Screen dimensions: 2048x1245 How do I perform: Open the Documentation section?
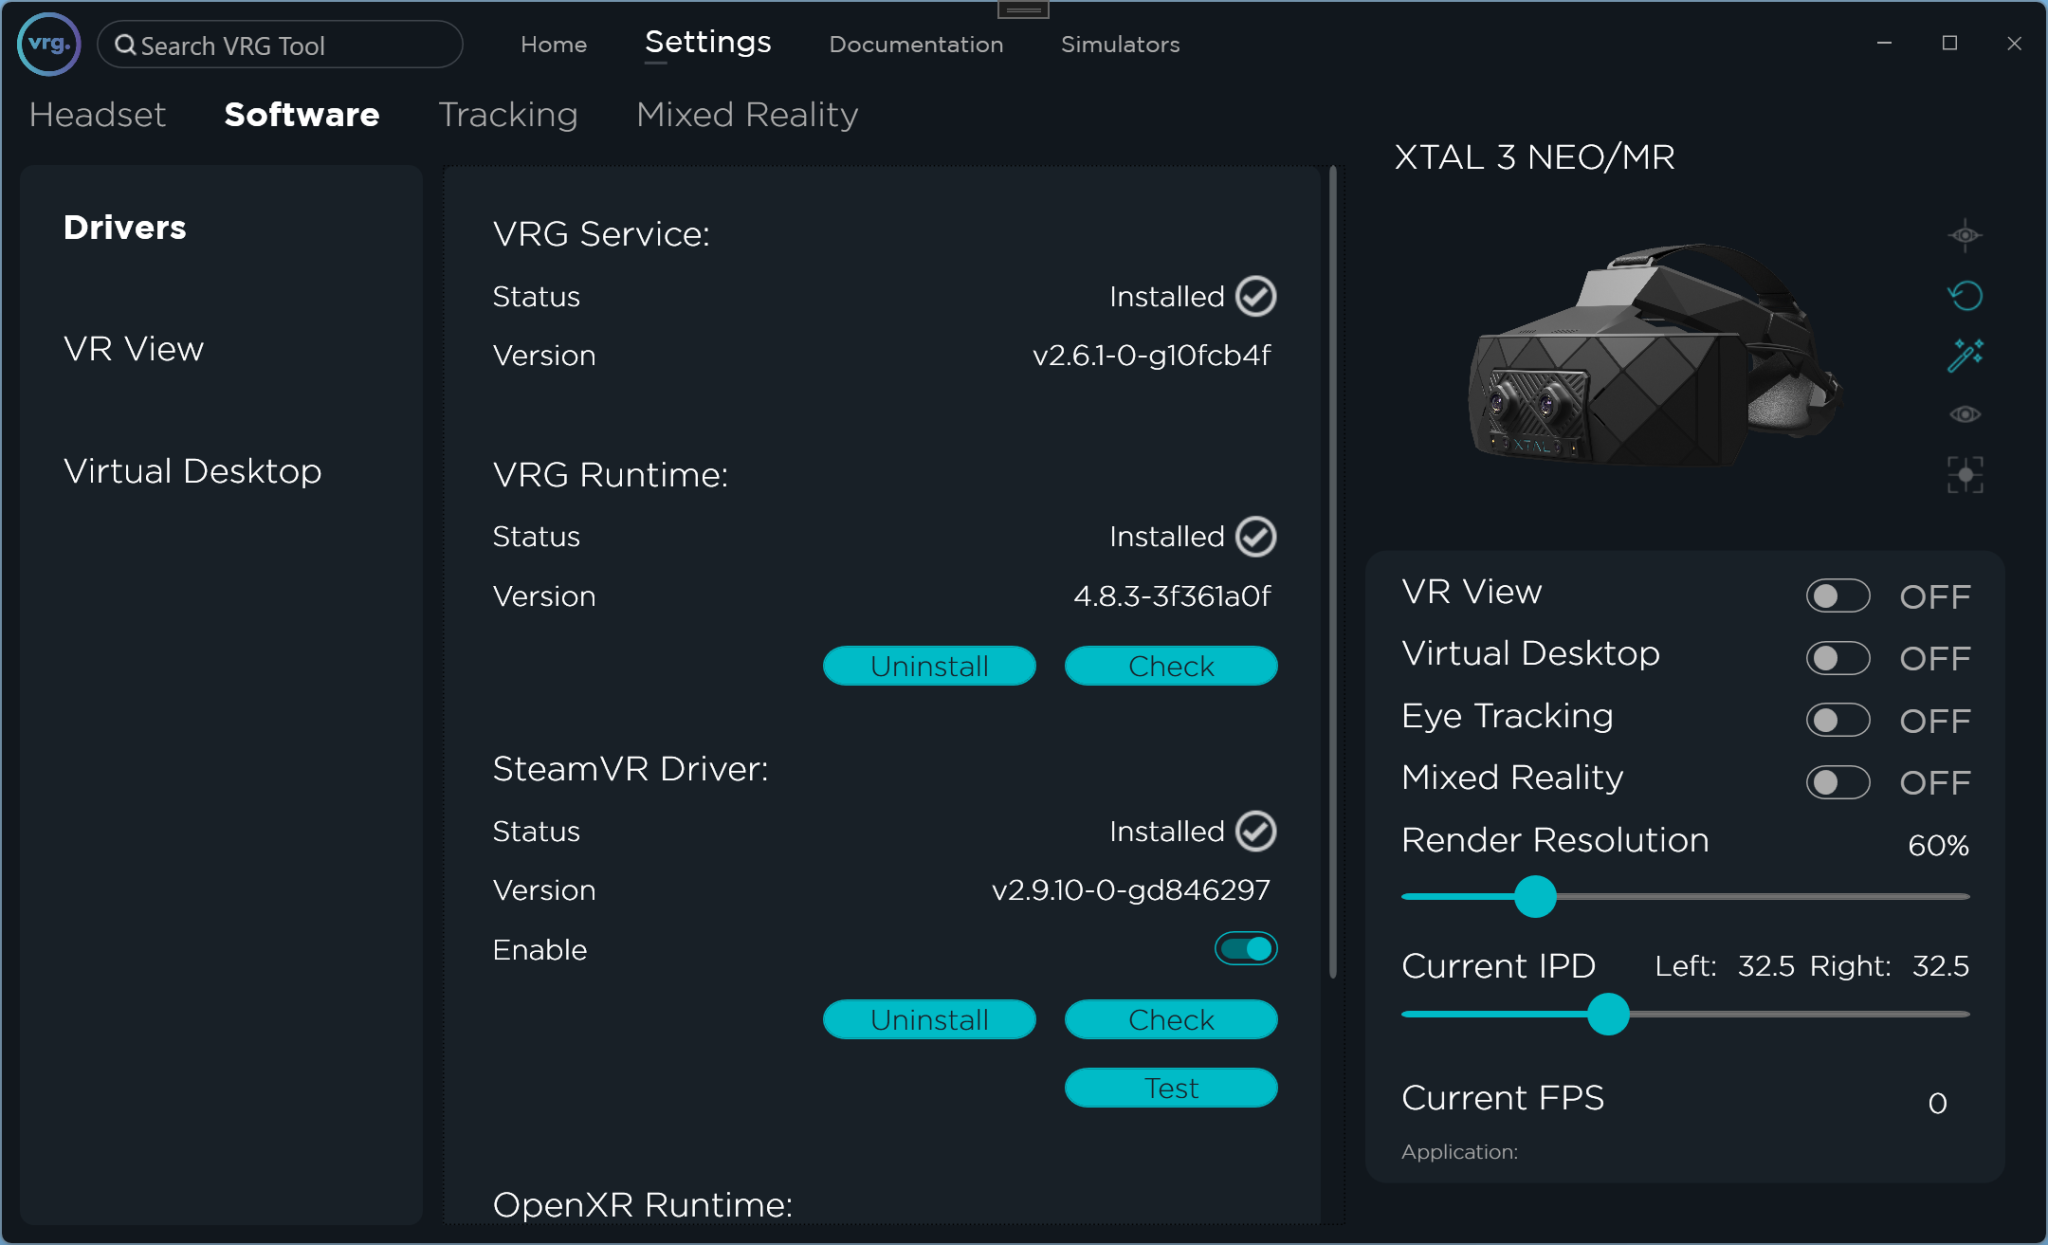pyautogui.click(x=916, y=44)
